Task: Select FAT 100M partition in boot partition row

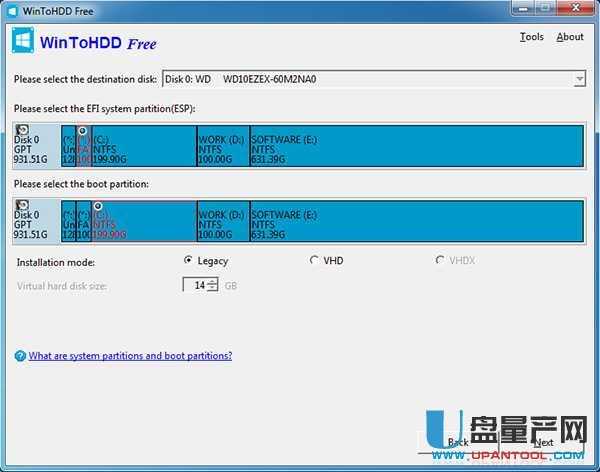Action: click(84, 221)
